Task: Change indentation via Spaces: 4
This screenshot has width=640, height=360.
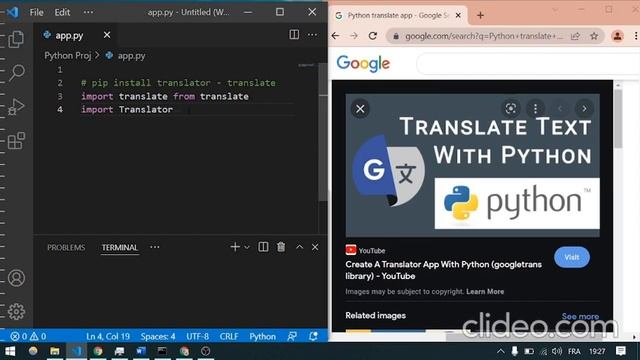Action: (158, 336)
